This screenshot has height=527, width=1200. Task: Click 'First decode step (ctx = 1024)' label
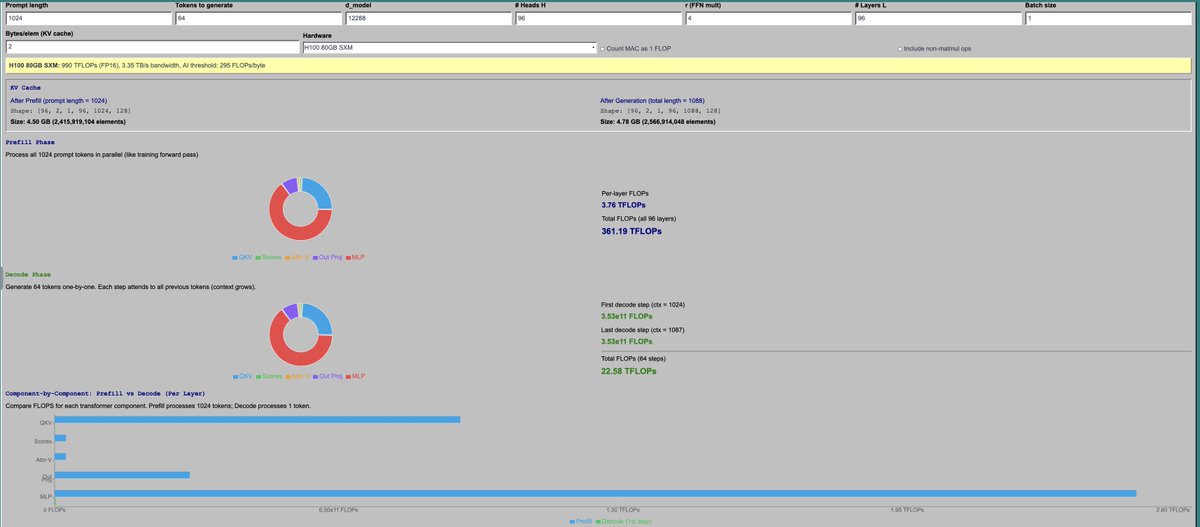(641, 304)
